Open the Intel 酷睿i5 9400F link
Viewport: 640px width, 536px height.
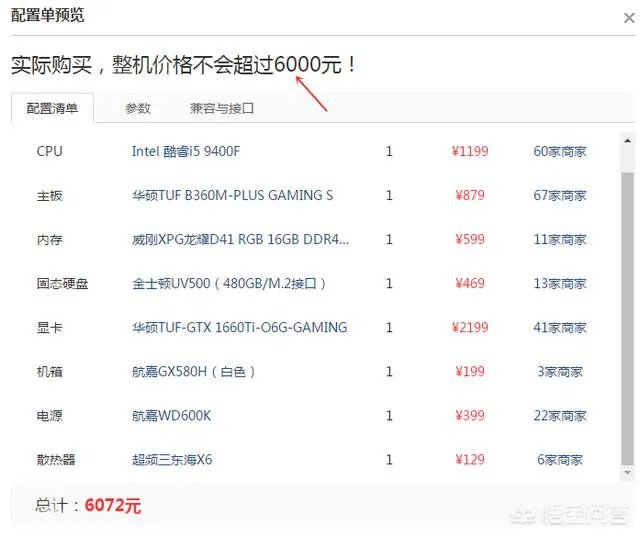click(x=186, y=151)
